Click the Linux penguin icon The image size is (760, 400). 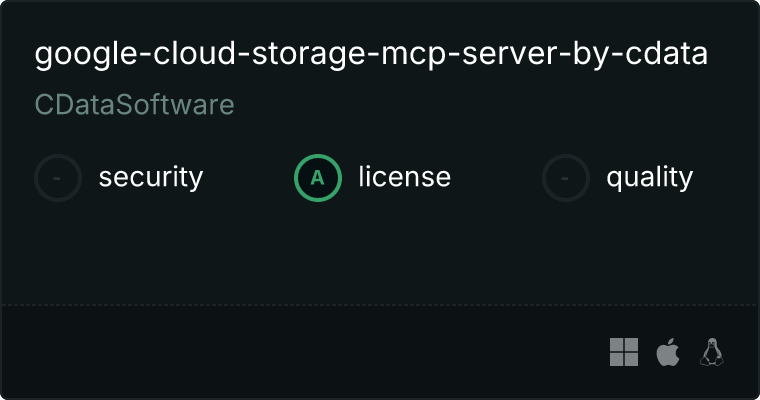712,352
